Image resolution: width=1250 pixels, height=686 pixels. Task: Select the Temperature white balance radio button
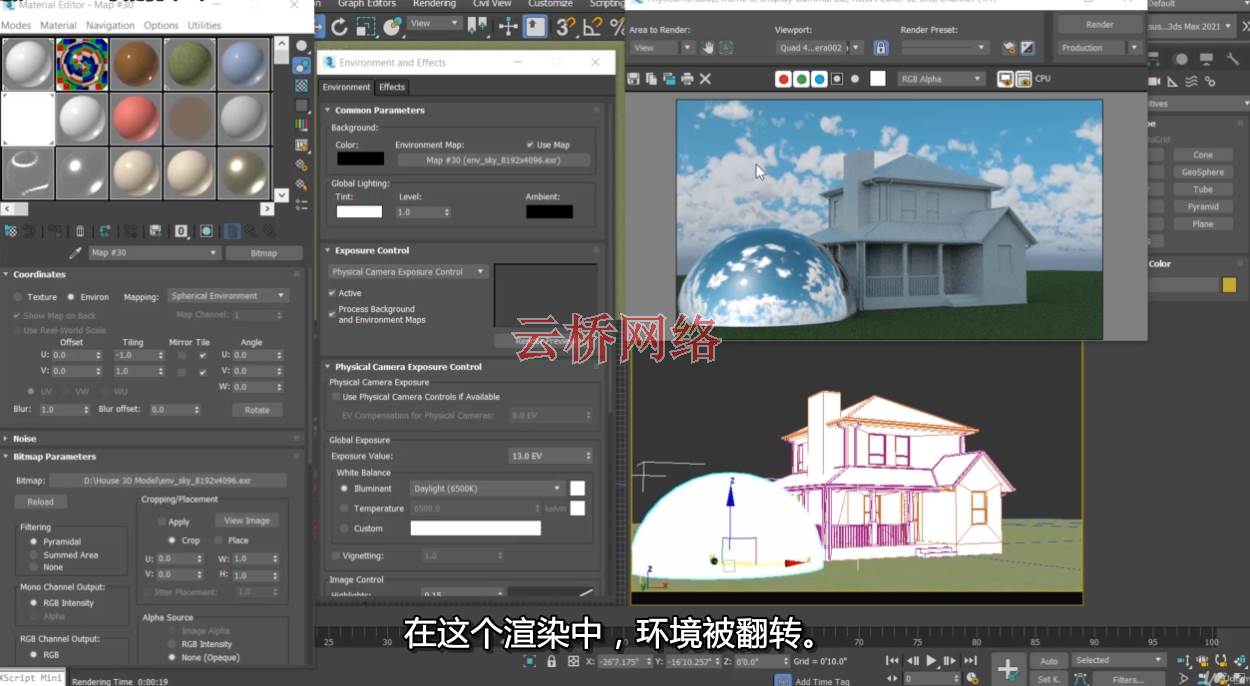344,508
